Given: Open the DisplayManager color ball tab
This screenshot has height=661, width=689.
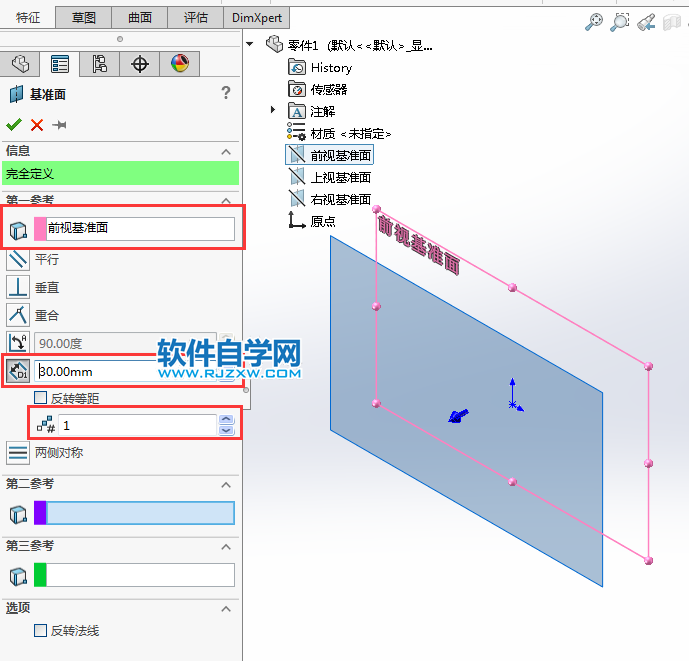Looking at the screenshot, I should click(x=180, y=64).
